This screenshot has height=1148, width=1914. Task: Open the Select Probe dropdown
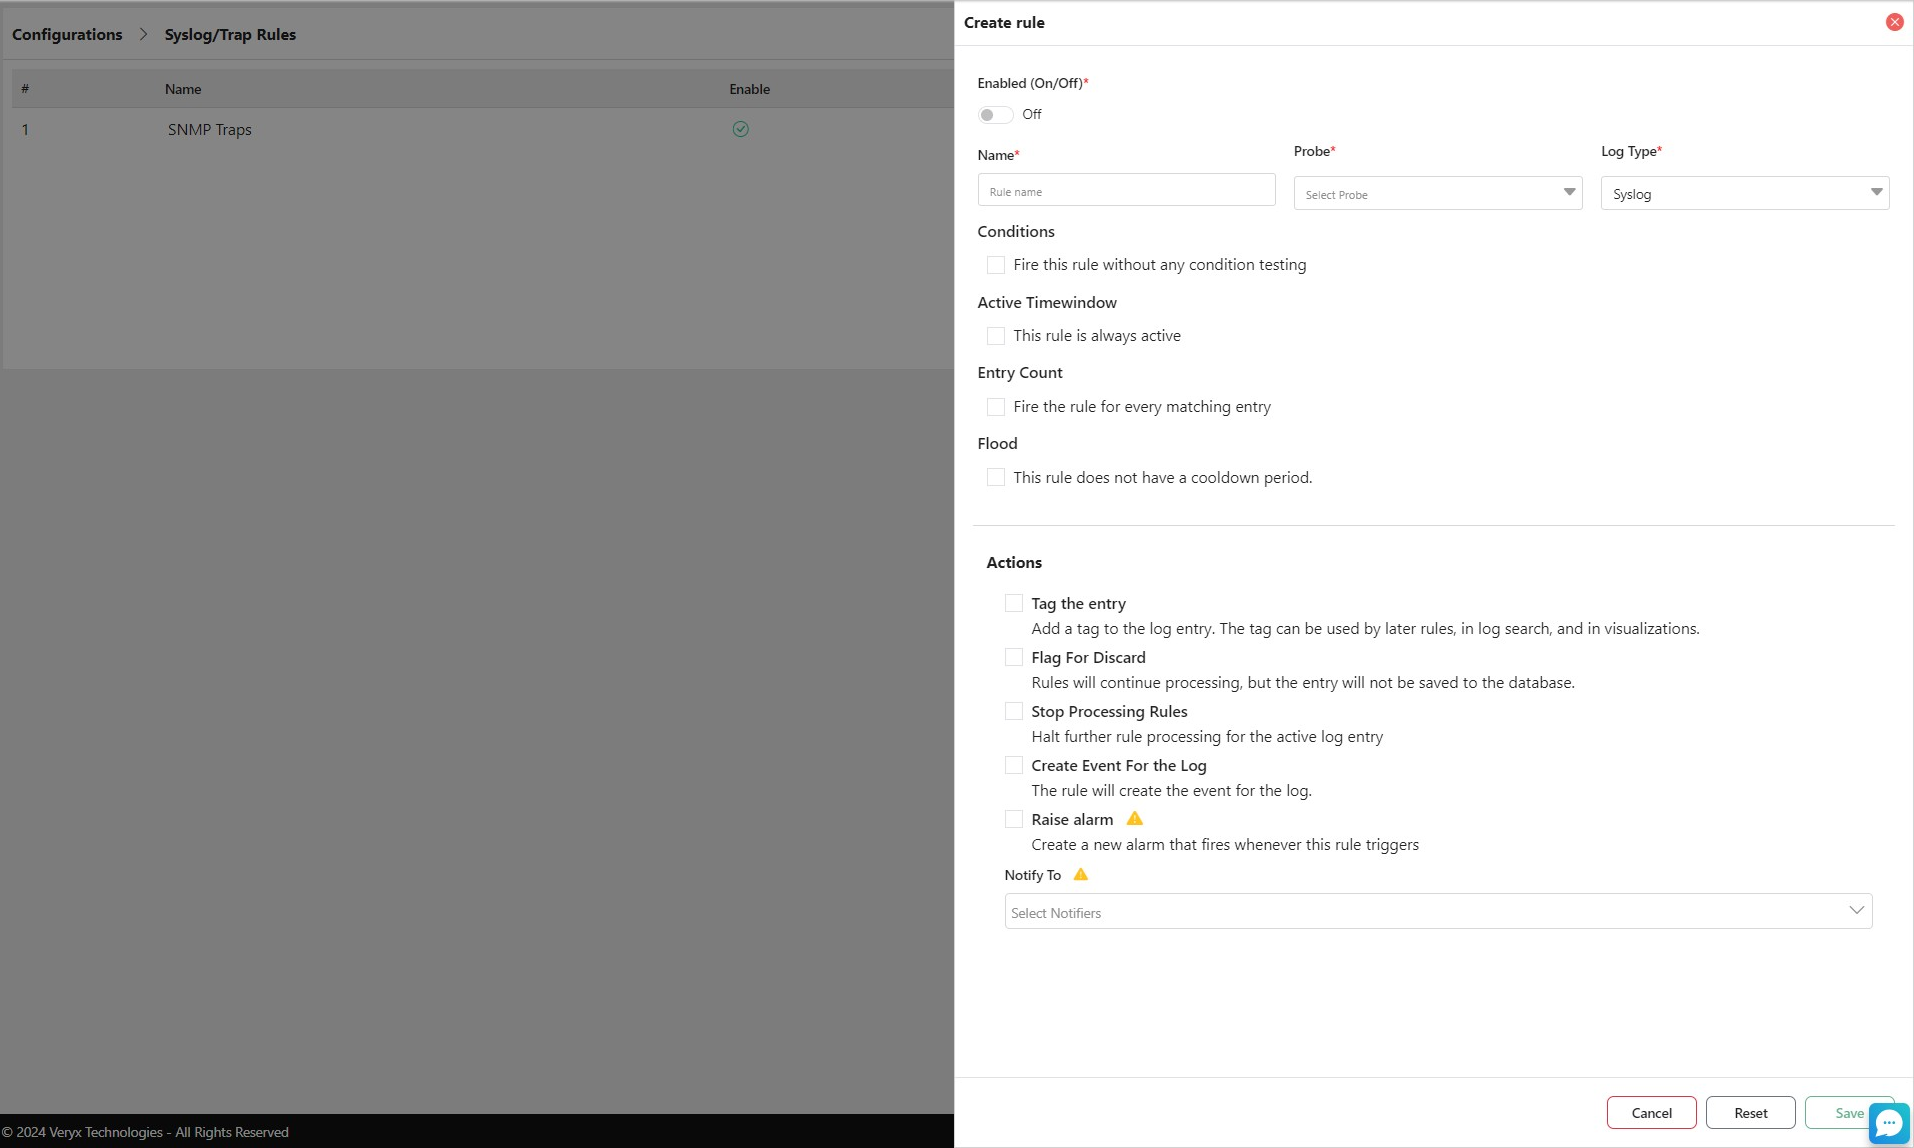click(1437, 194)
